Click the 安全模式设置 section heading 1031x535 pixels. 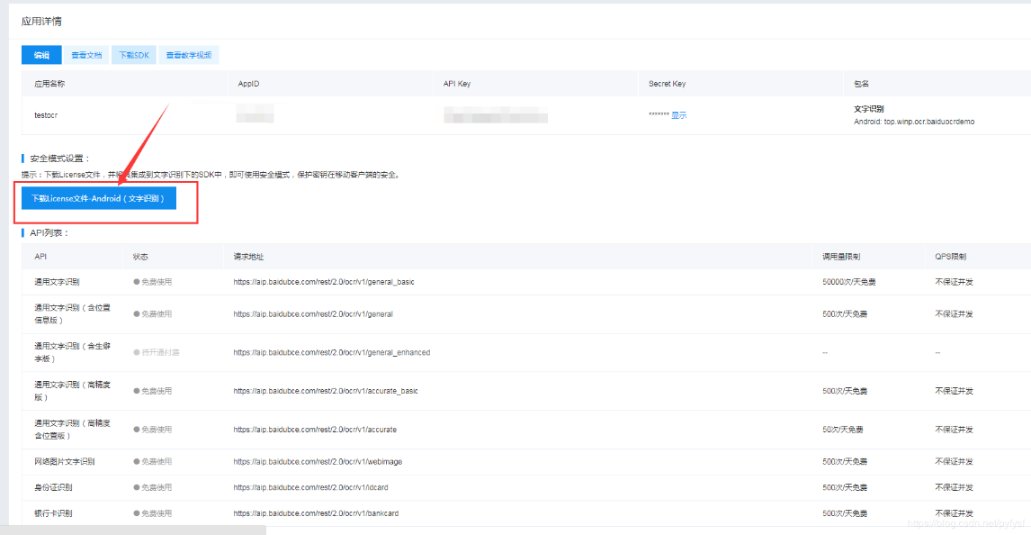coord(59,158)
